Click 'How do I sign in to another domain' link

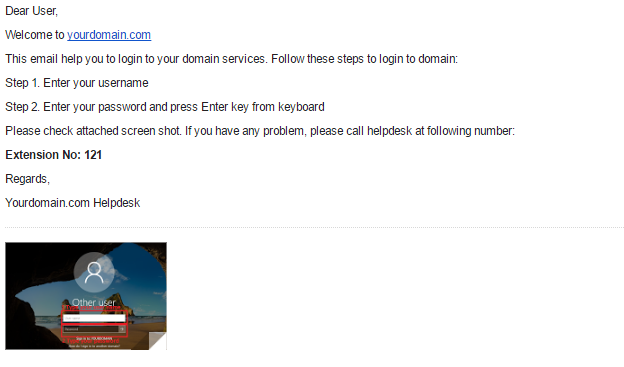tap(94, 346)
